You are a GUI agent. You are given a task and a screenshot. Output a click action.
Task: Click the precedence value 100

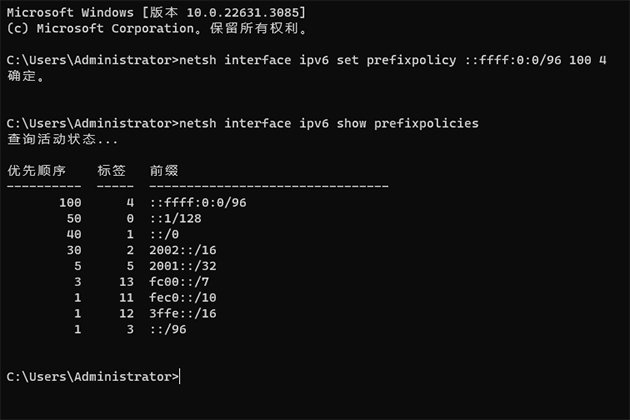[x=70, y=203]
